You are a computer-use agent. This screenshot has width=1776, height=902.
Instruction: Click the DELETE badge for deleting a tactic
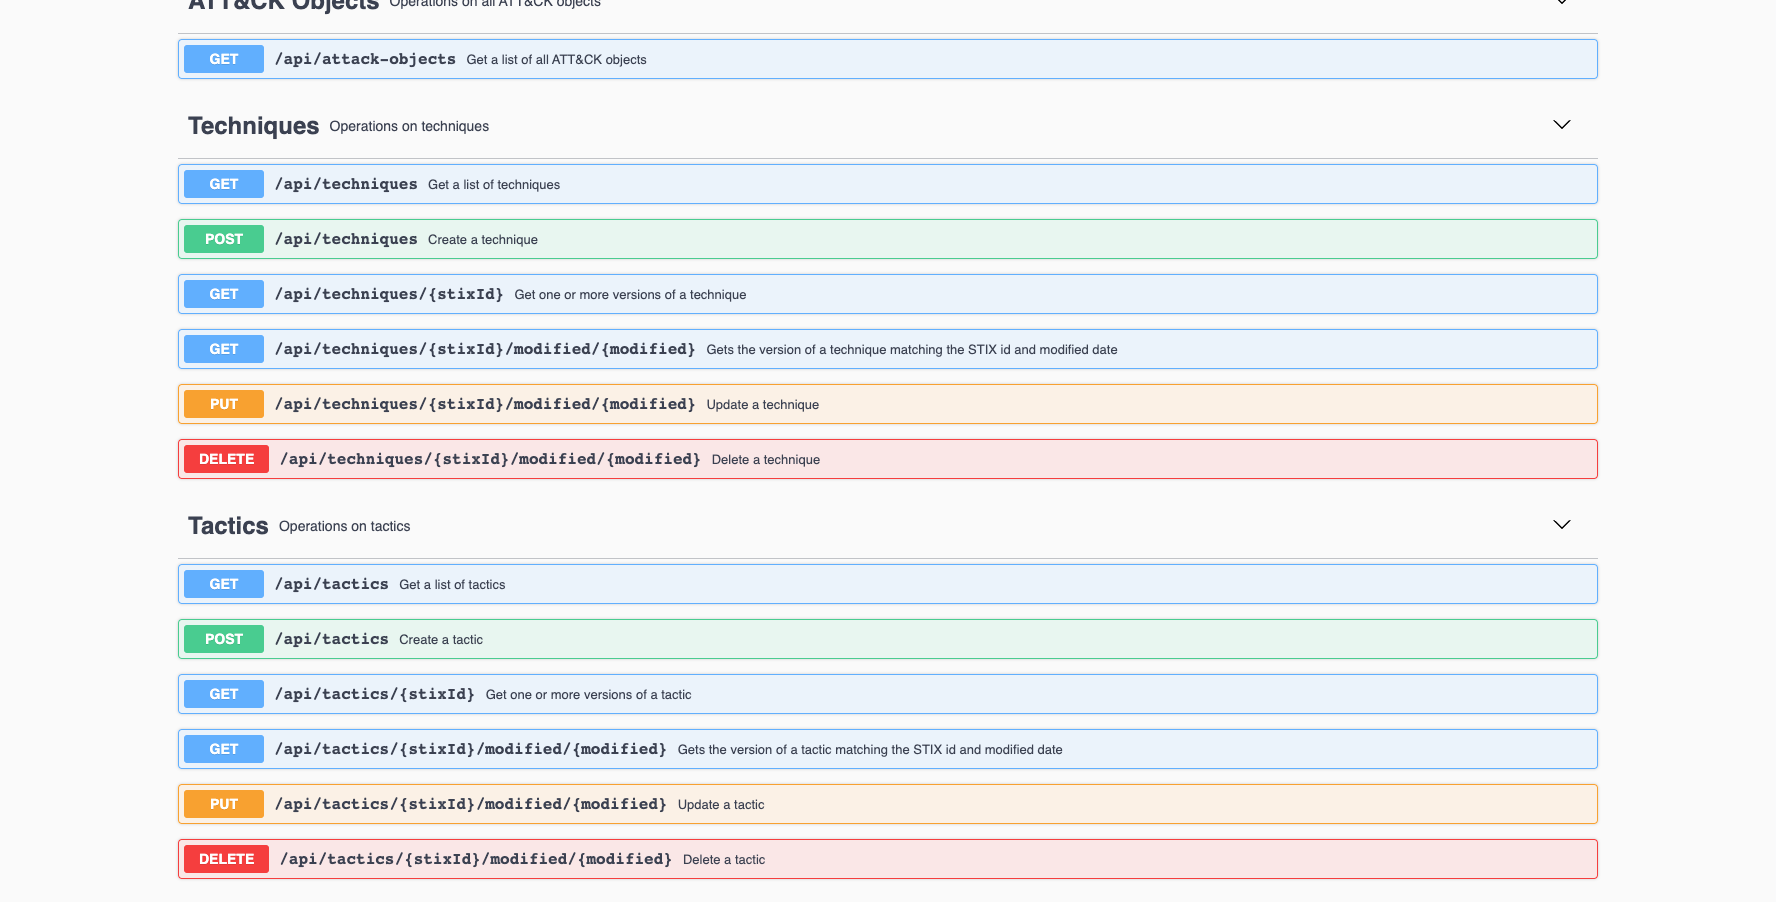tap(225, 858)
